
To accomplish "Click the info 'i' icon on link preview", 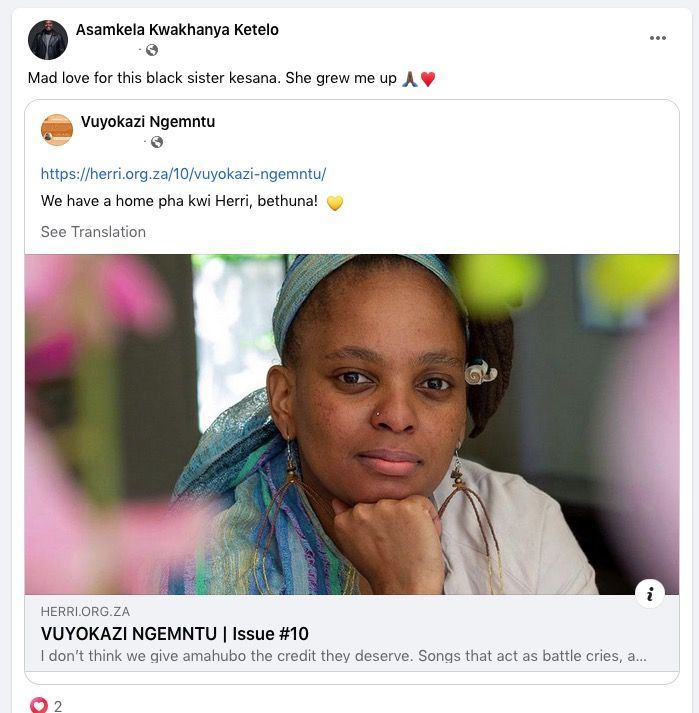I will [x=649, y=594].
